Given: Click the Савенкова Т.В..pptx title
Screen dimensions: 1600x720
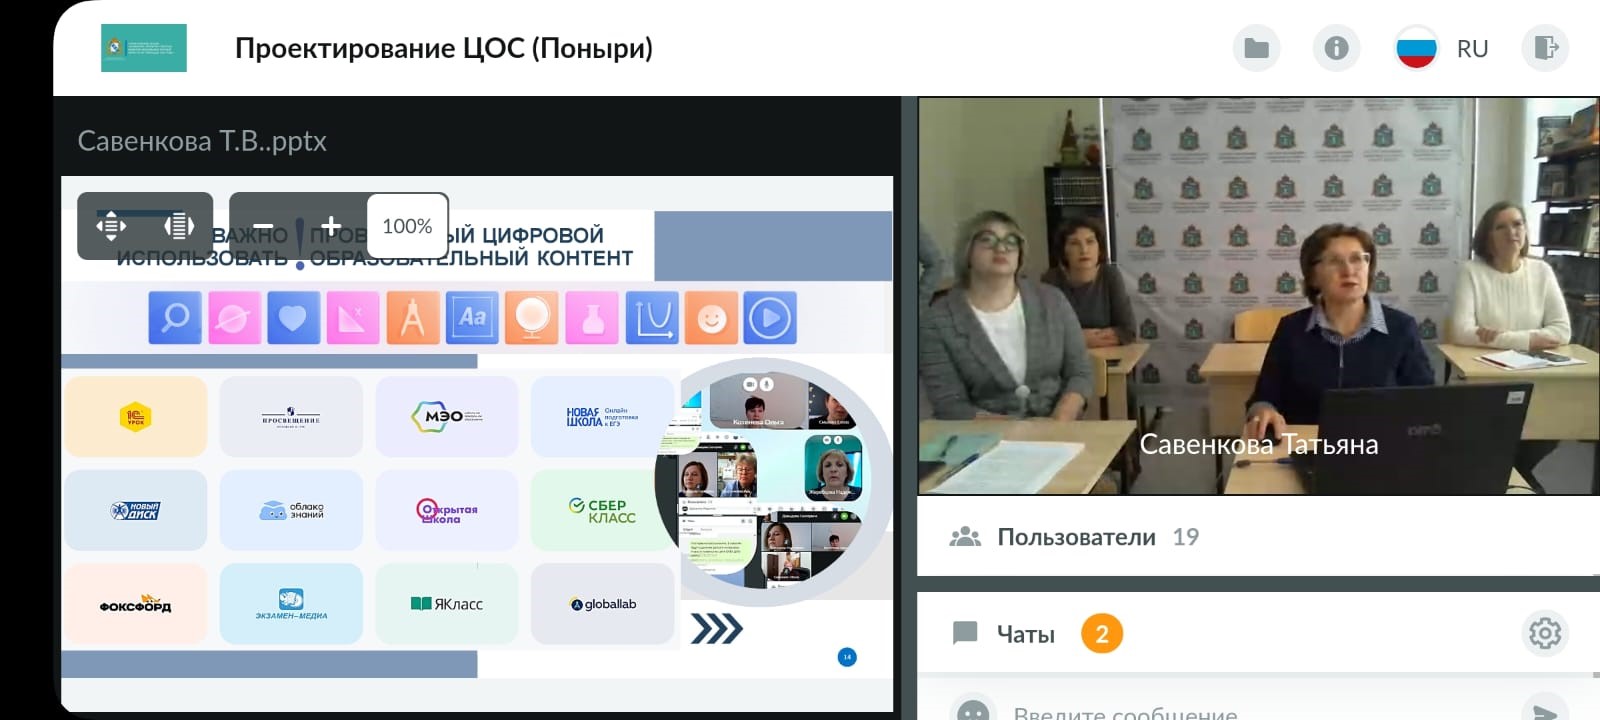Looking at the screenshot, I should pyautogui.click(x=202, y=141).
